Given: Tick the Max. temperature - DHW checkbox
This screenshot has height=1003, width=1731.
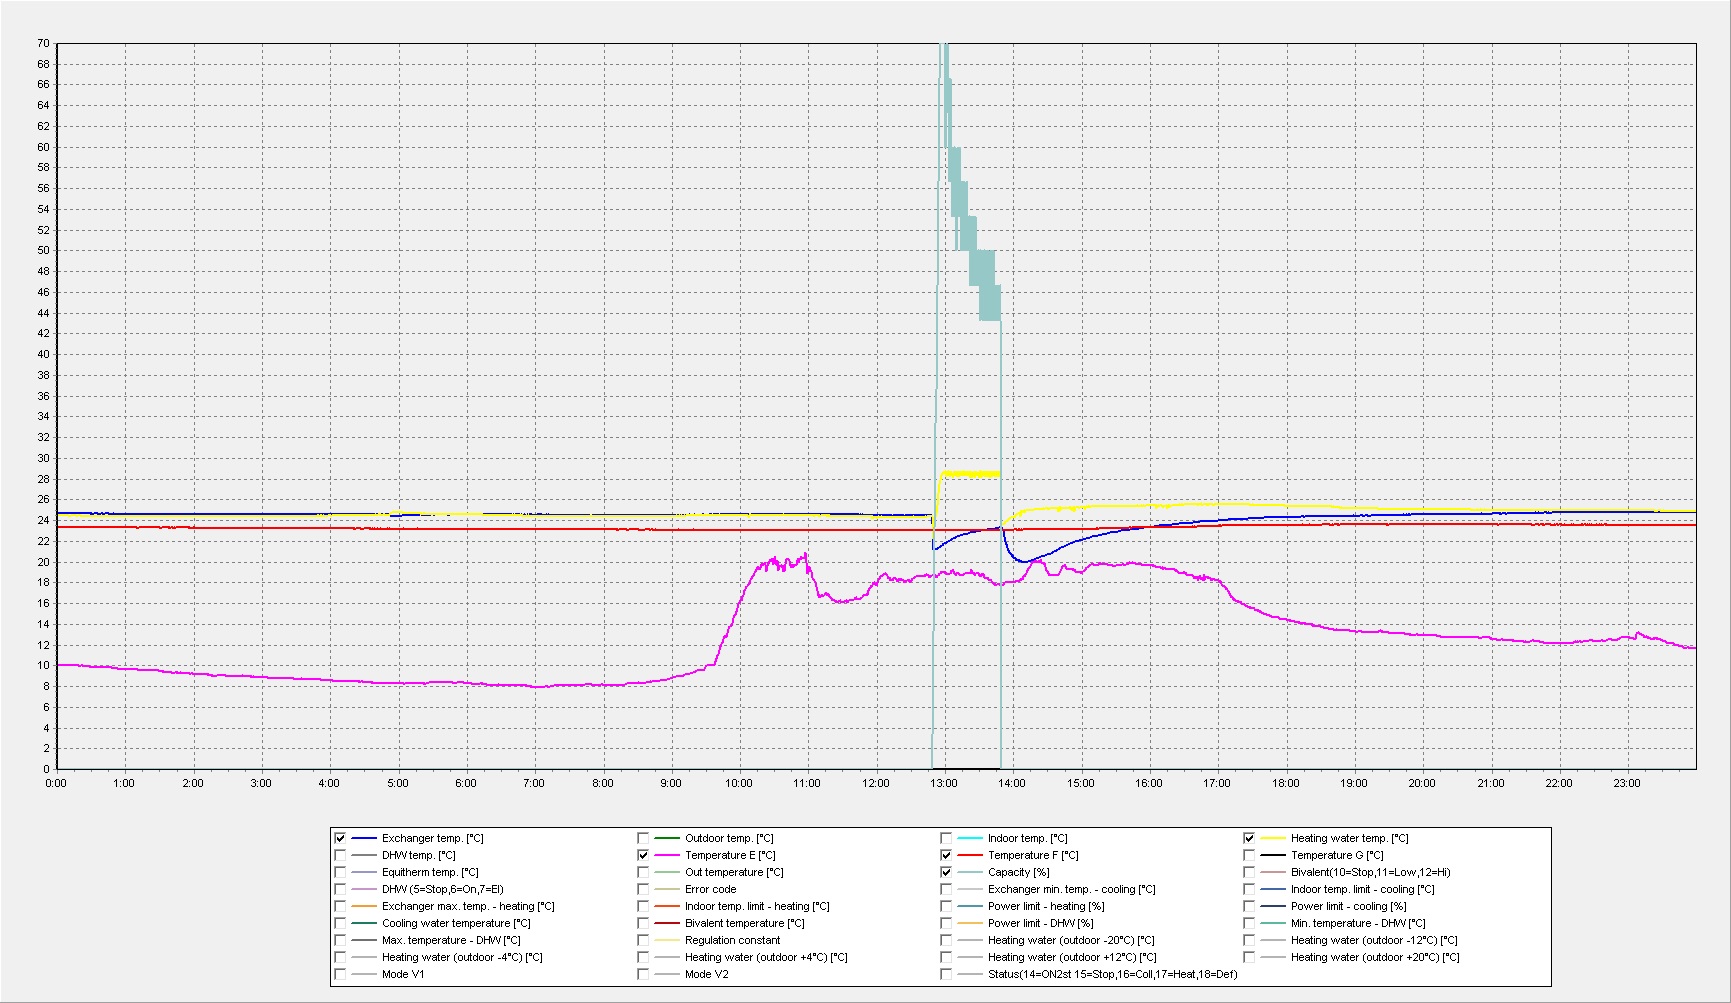Looking at the screenshot, I should point(340,940).
